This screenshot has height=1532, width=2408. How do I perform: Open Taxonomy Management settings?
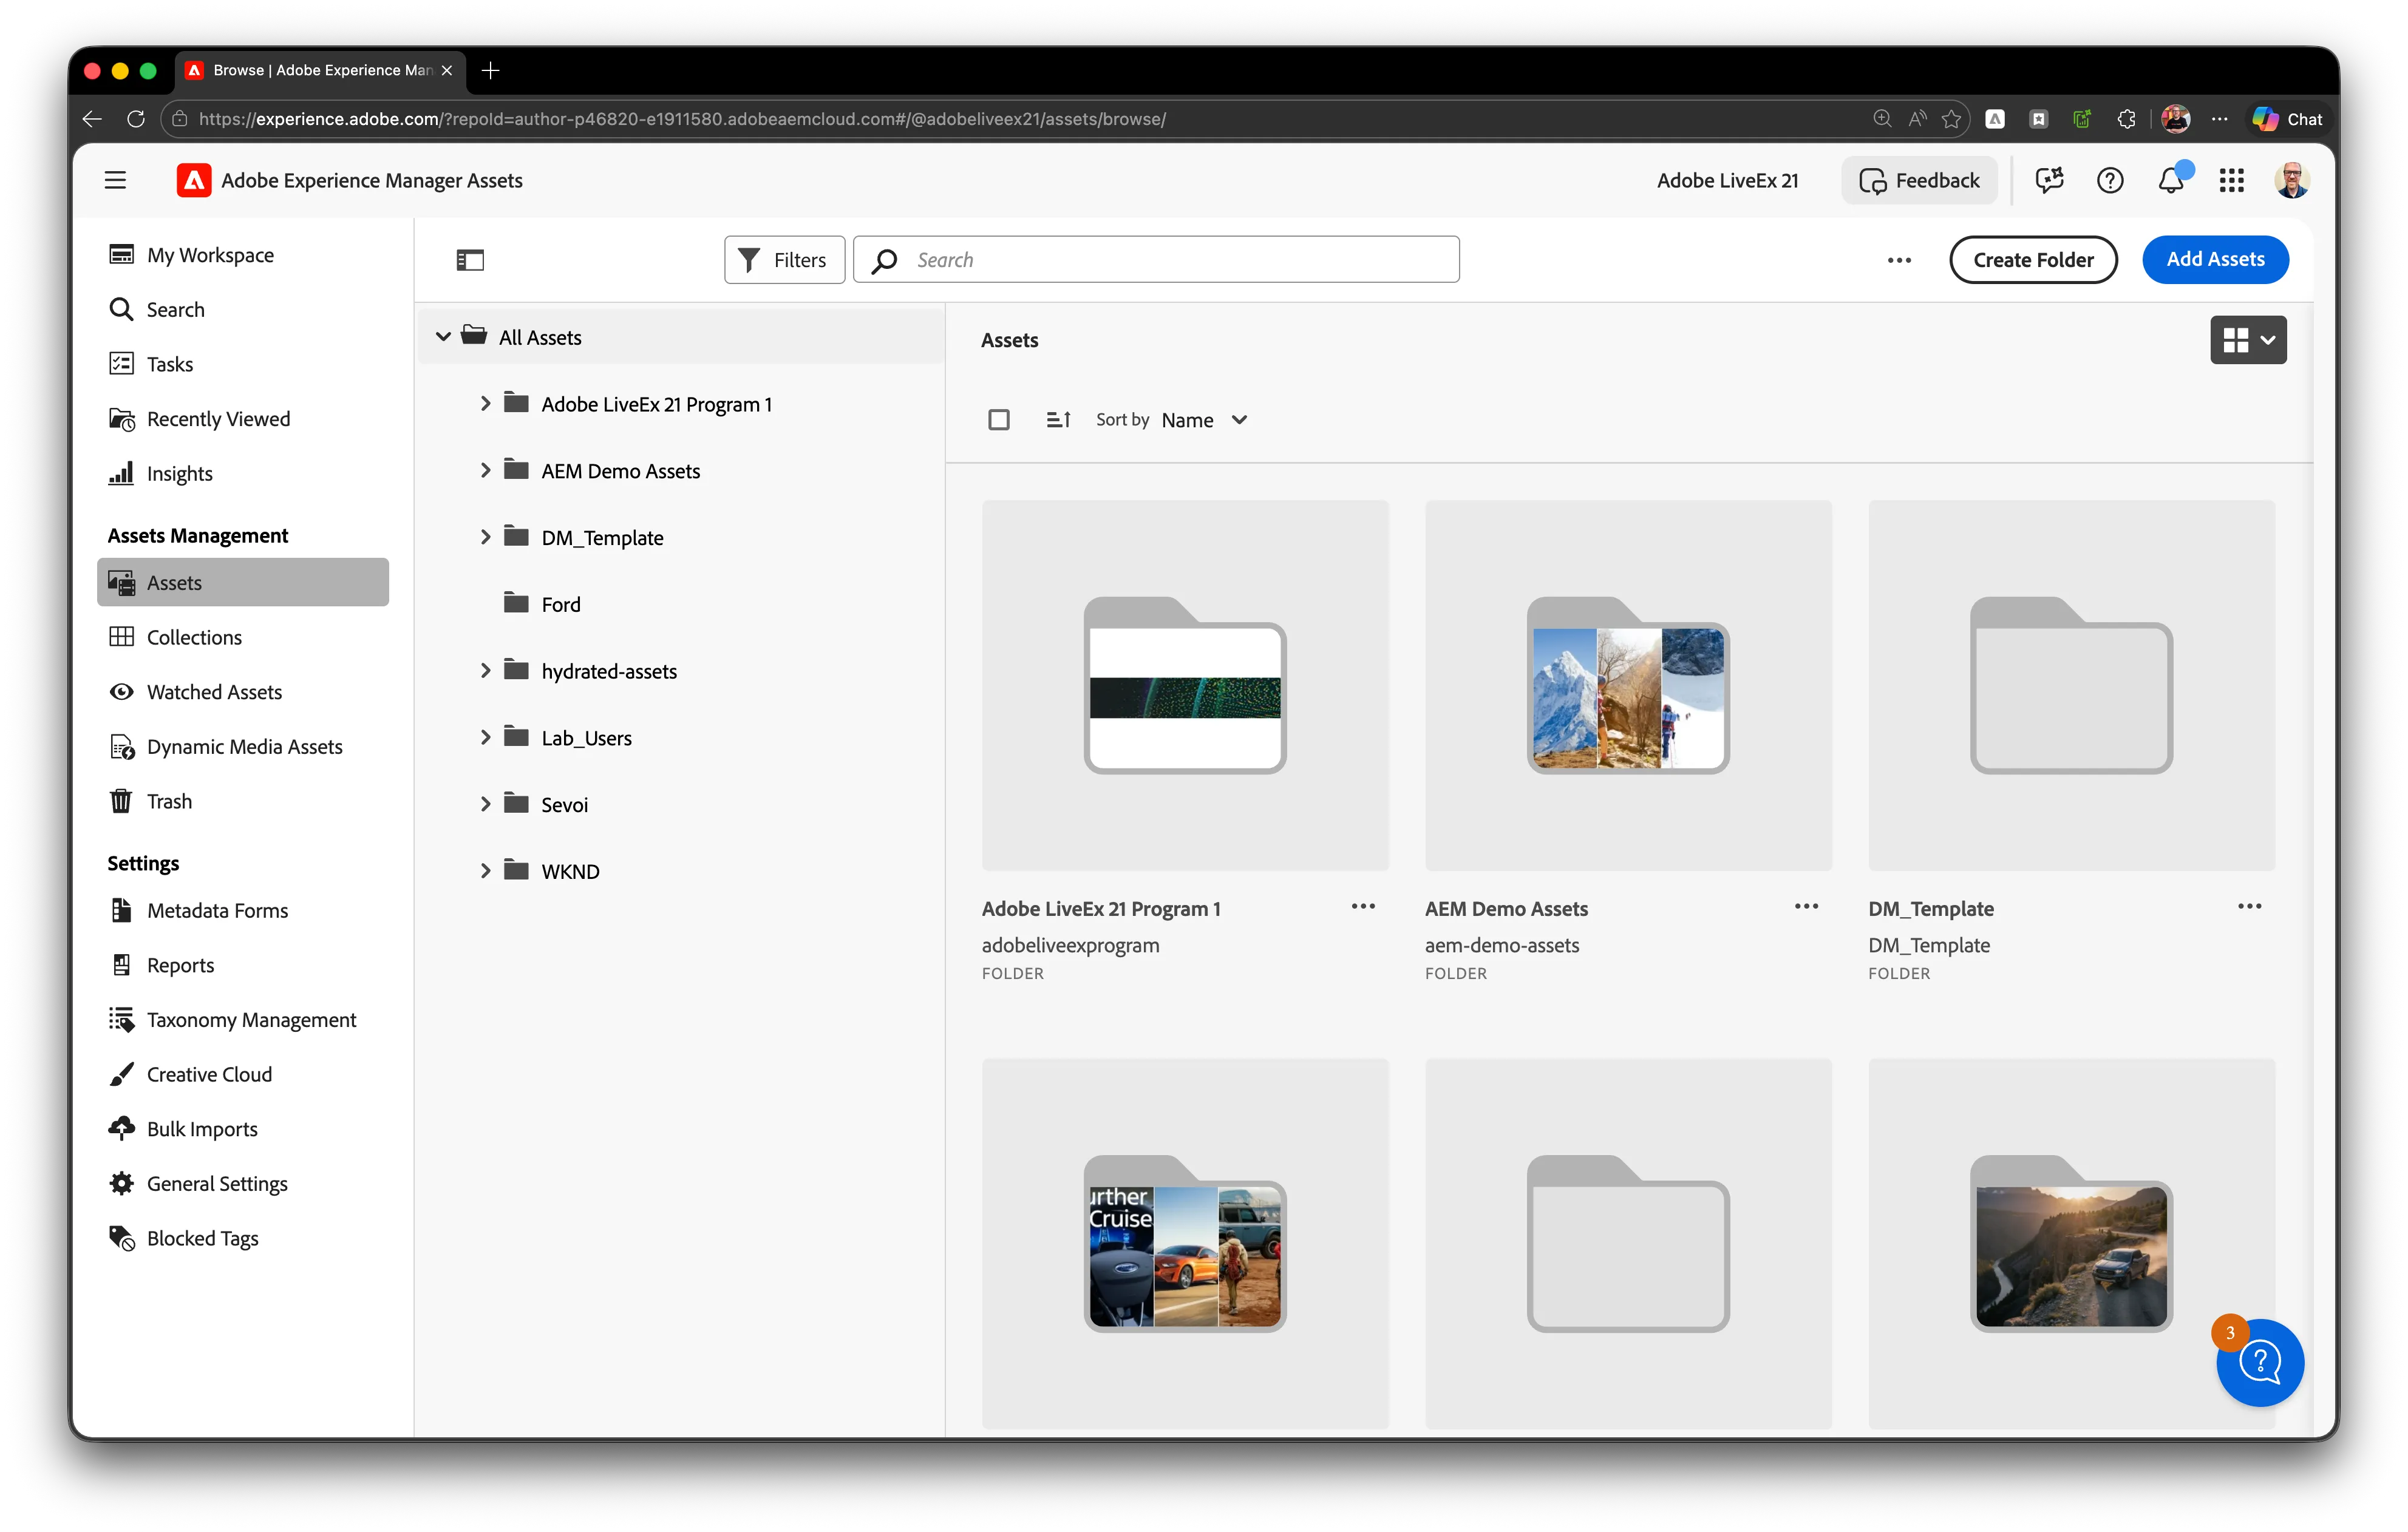pyautogui.click(x=243, y=1019)
